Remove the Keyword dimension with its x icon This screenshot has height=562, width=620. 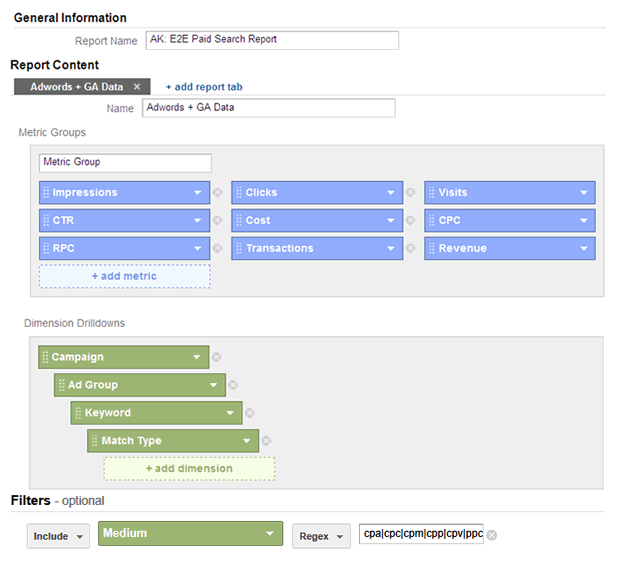[250, 413]
